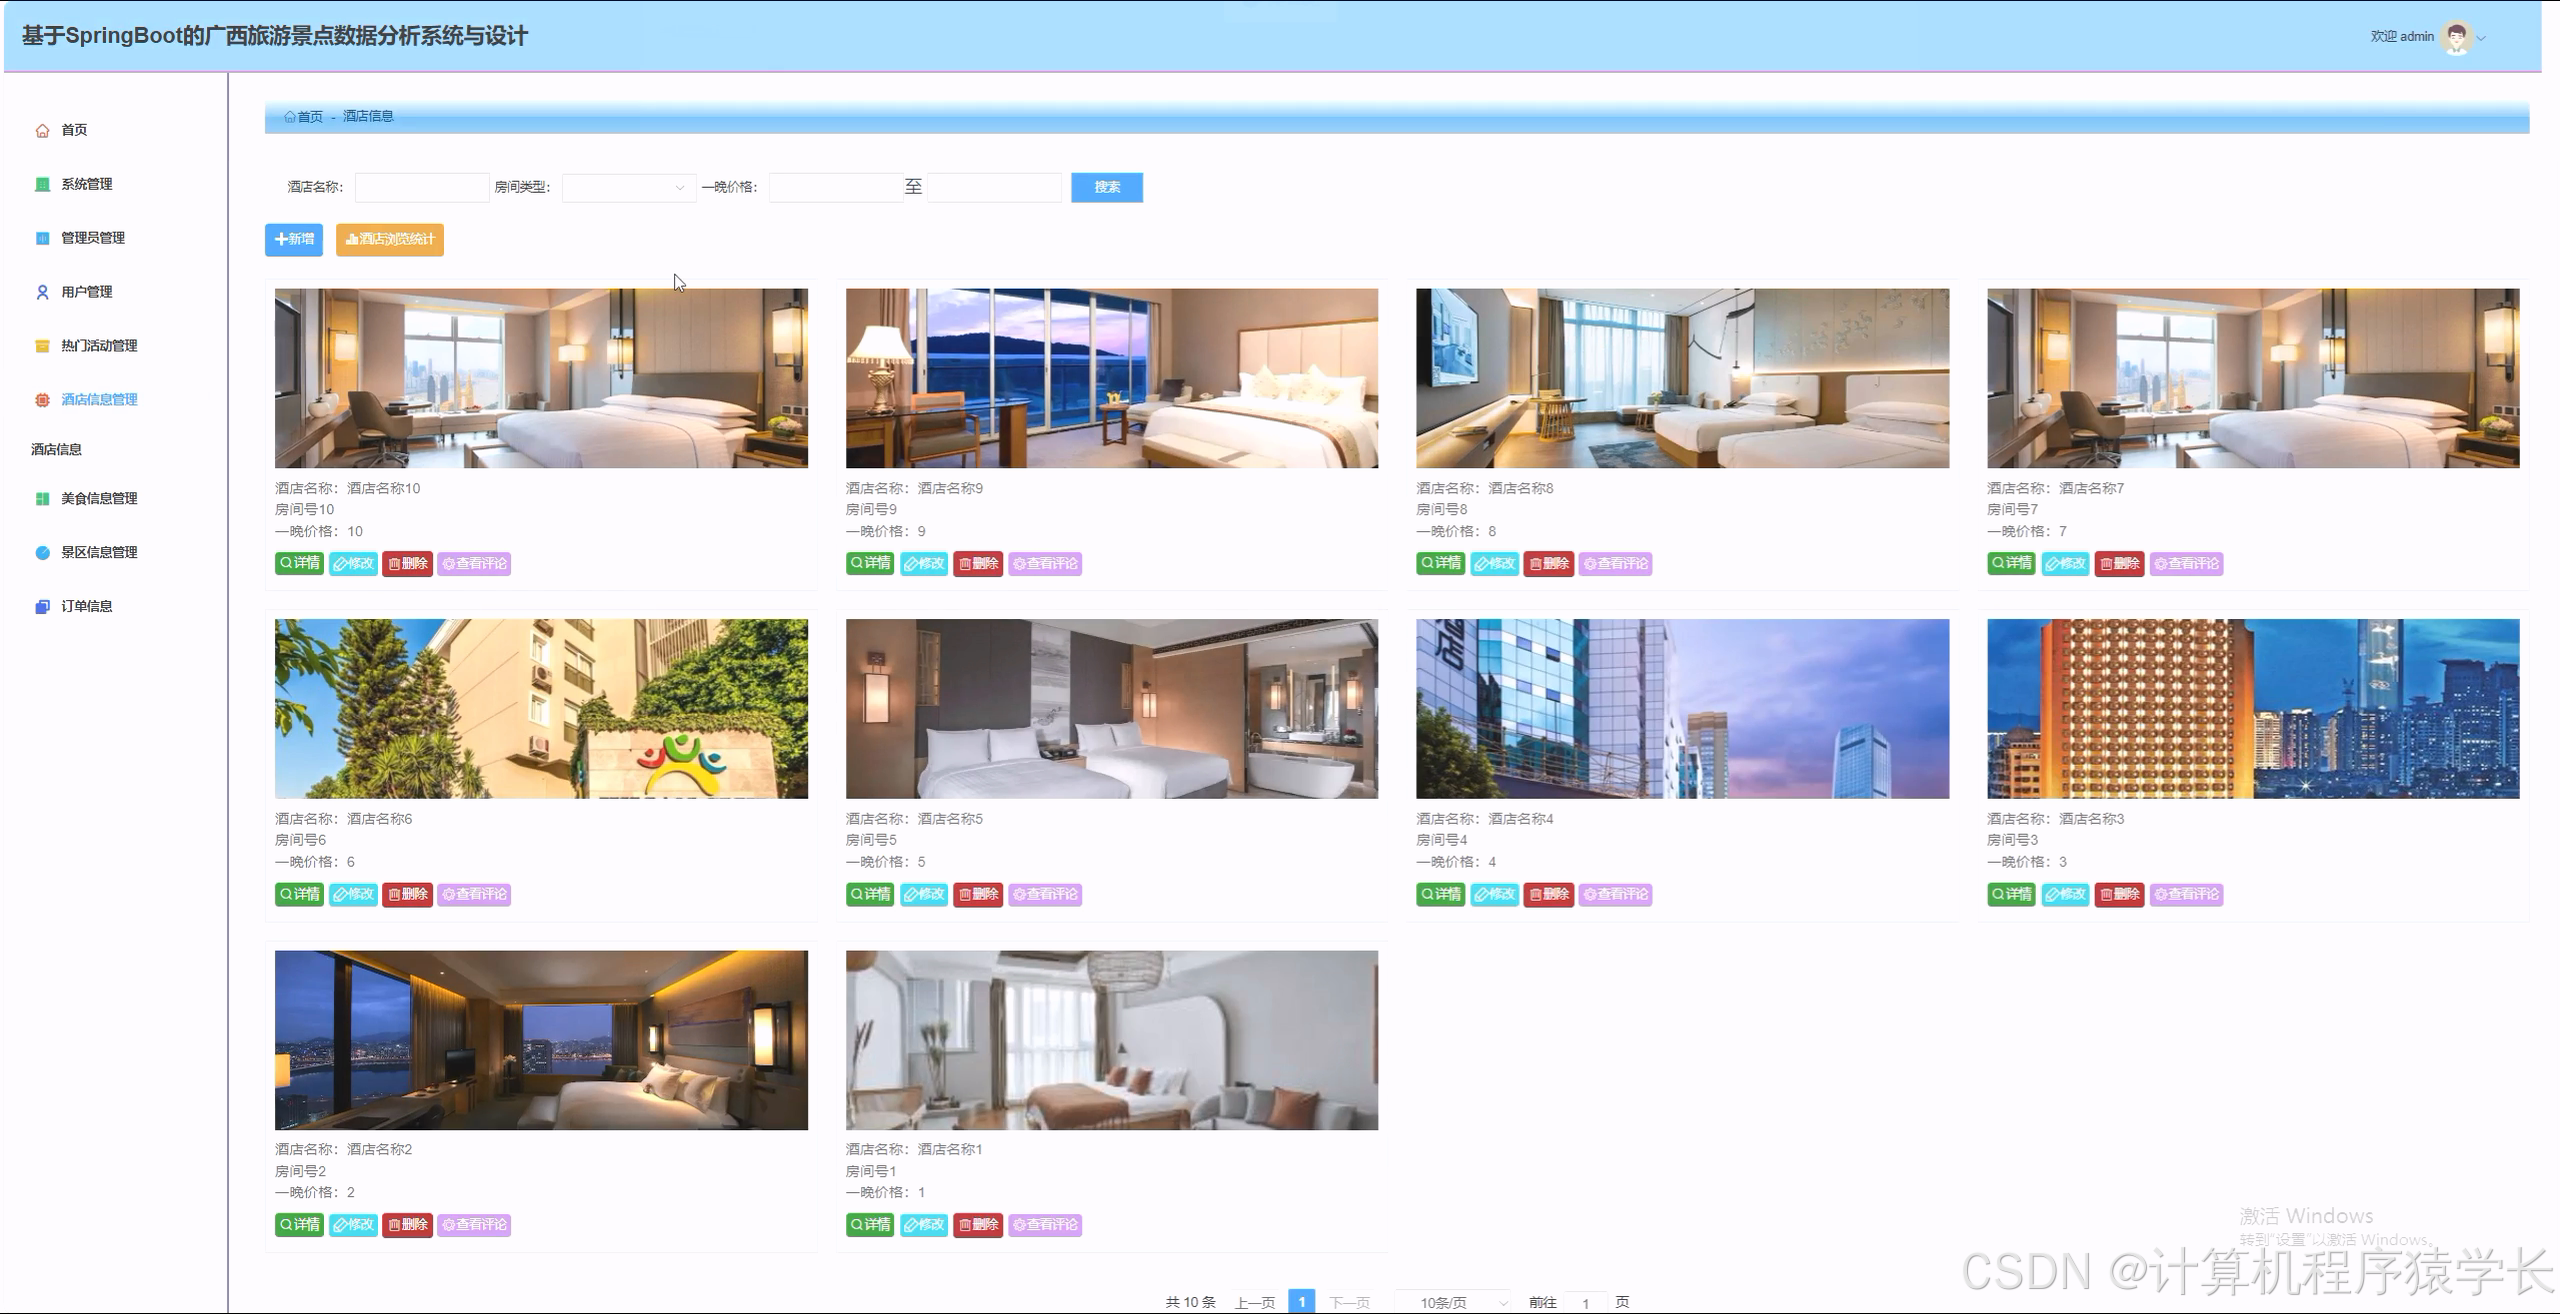Click the 热门活动管理 sidebar icon
Viewport: 2560px width, 1314px height.
point(42,346)
